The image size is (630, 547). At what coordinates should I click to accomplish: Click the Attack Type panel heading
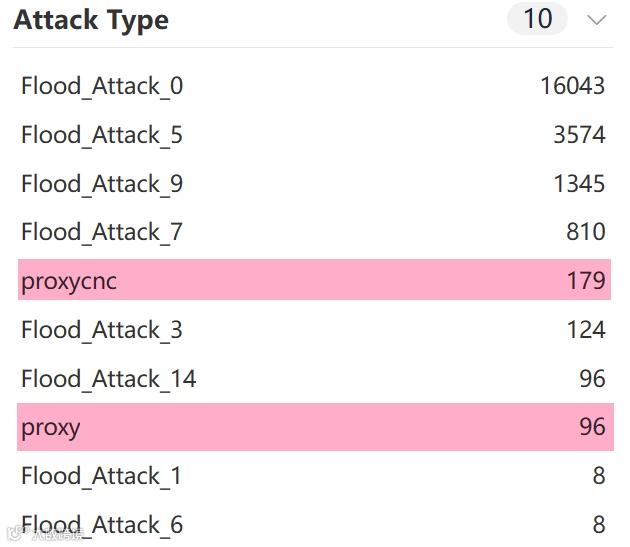coord(91,21)
